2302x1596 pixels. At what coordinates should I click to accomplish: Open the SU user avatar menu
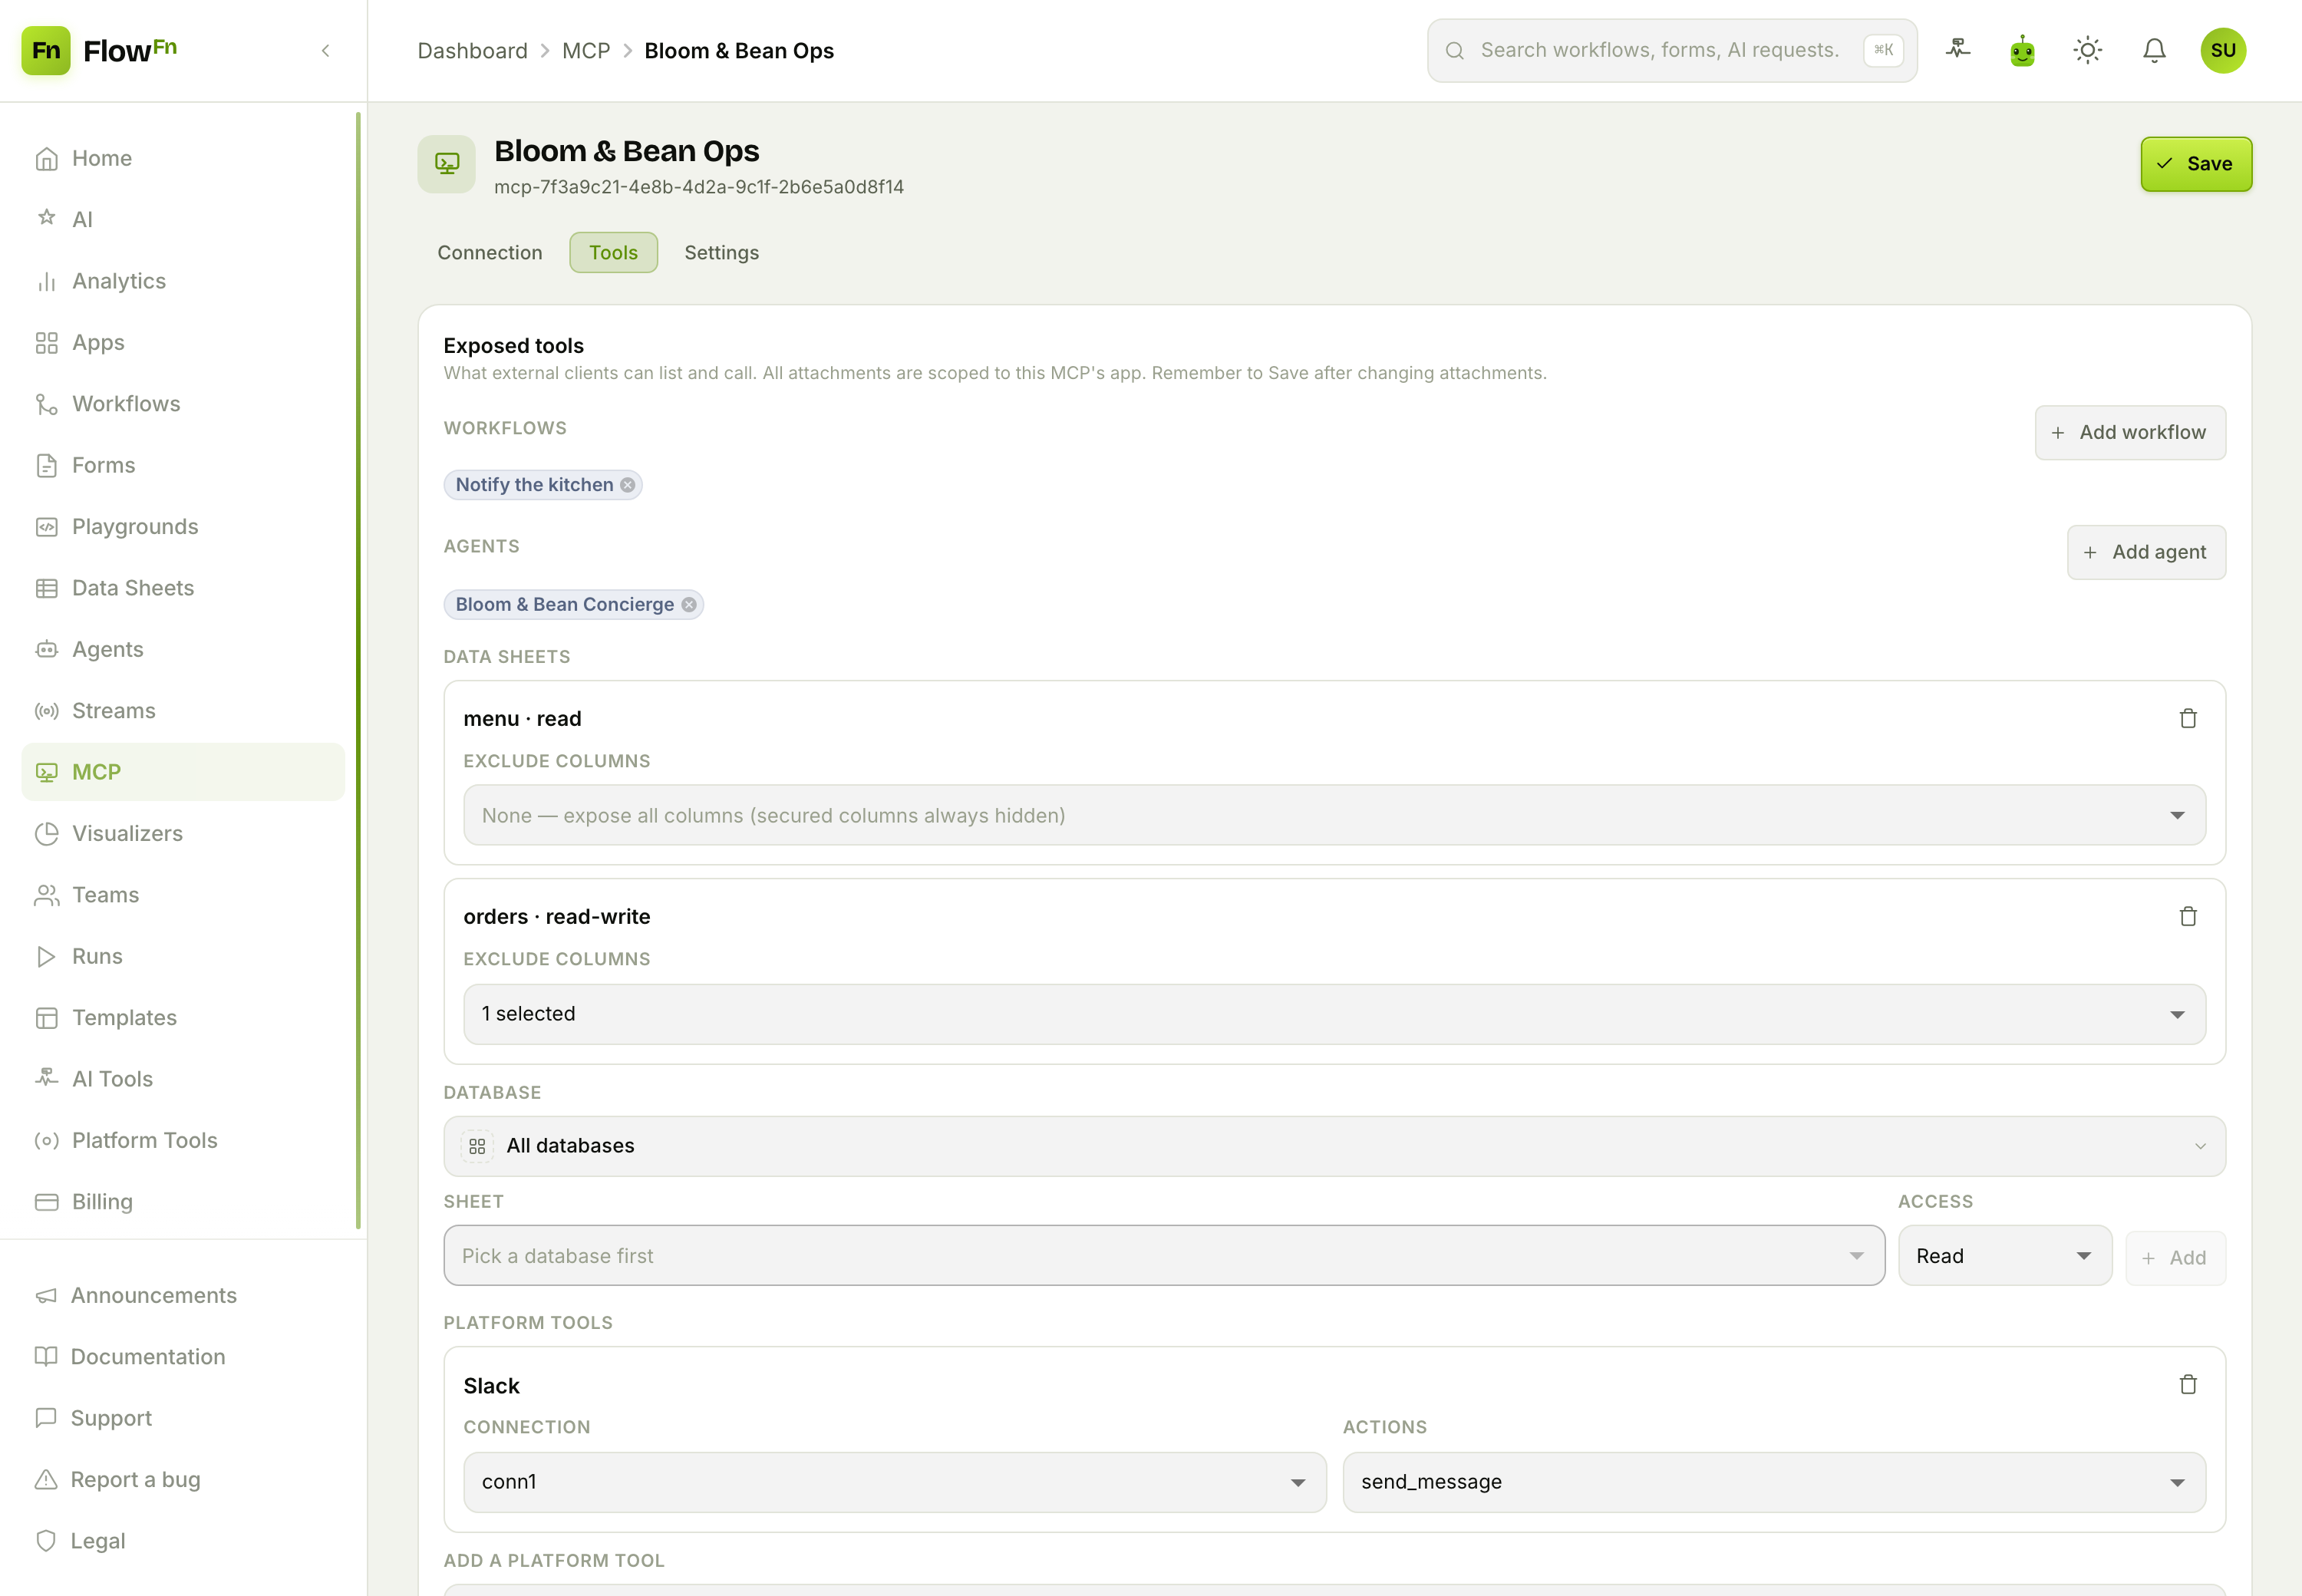(2222, 50)
